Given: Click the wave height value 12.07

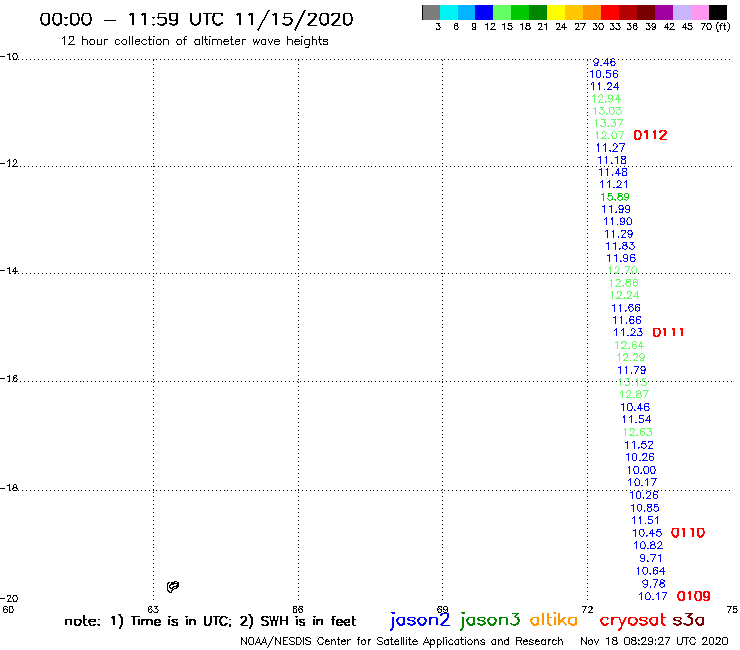Looking at the screenshot, I should [x=609, y=135].
